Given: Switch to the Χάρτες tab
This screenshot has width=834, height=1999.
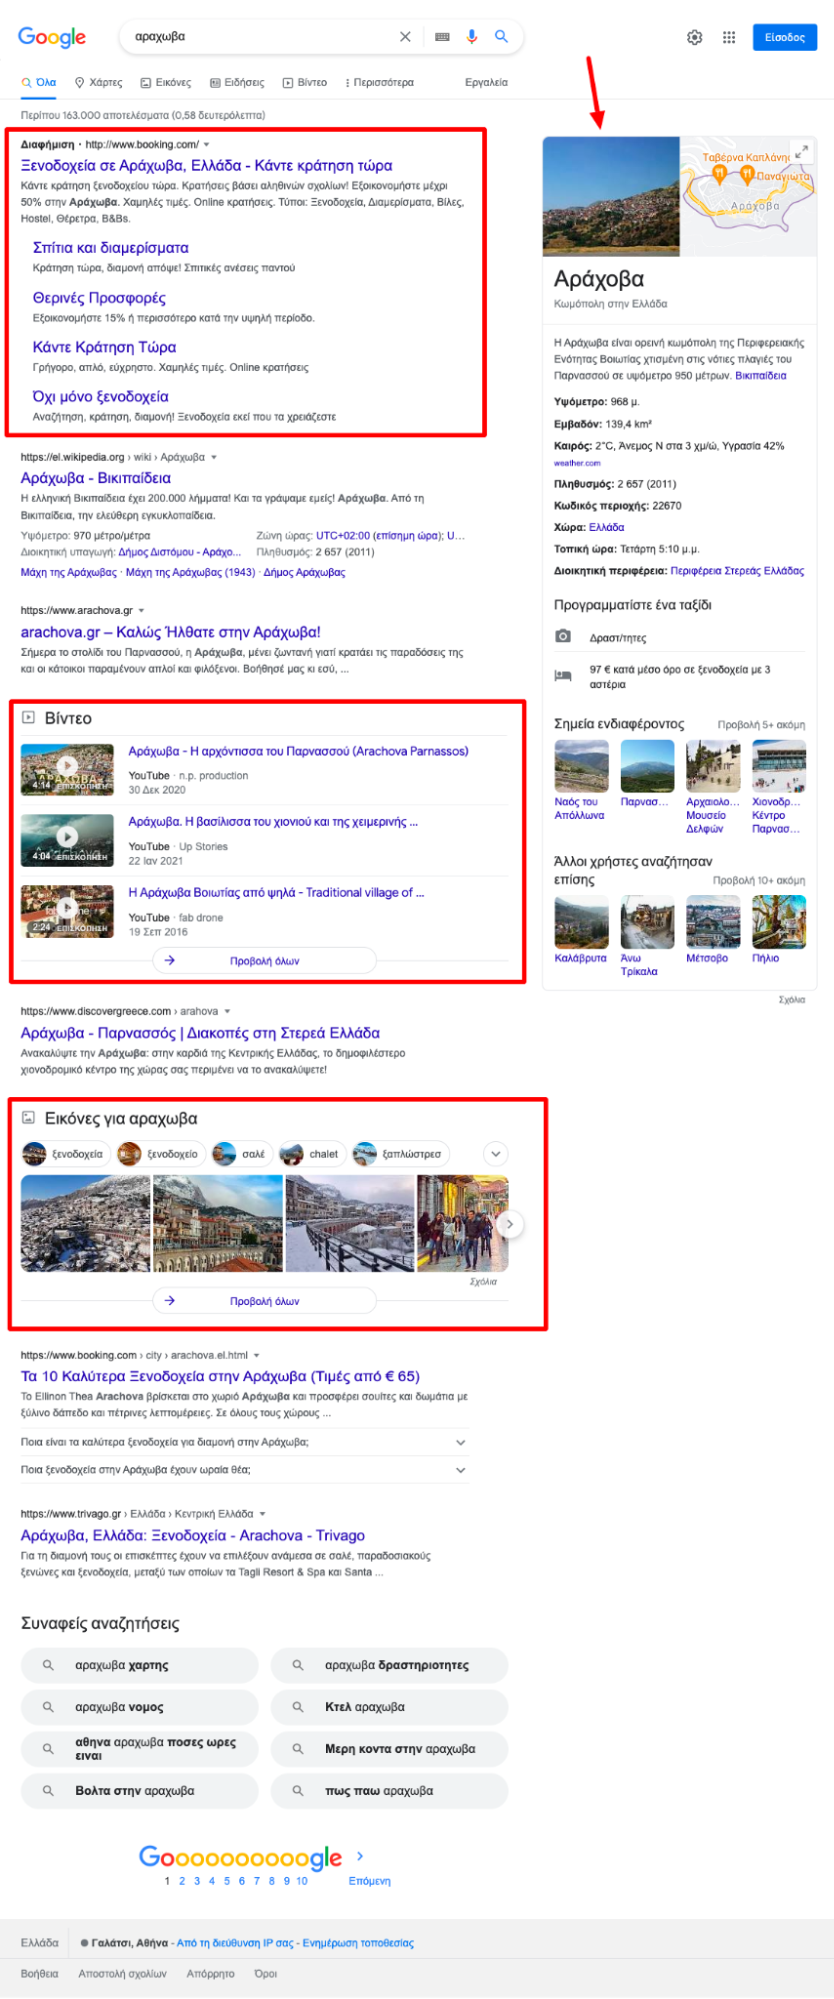Looking at the screenshot, I should pyautogui.click(x=99, y=83).
